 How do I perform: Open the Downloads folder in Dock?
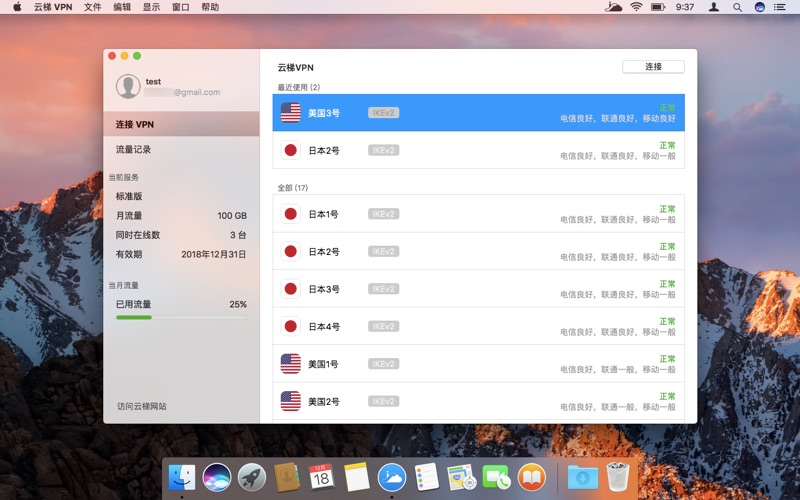(583, 478)
